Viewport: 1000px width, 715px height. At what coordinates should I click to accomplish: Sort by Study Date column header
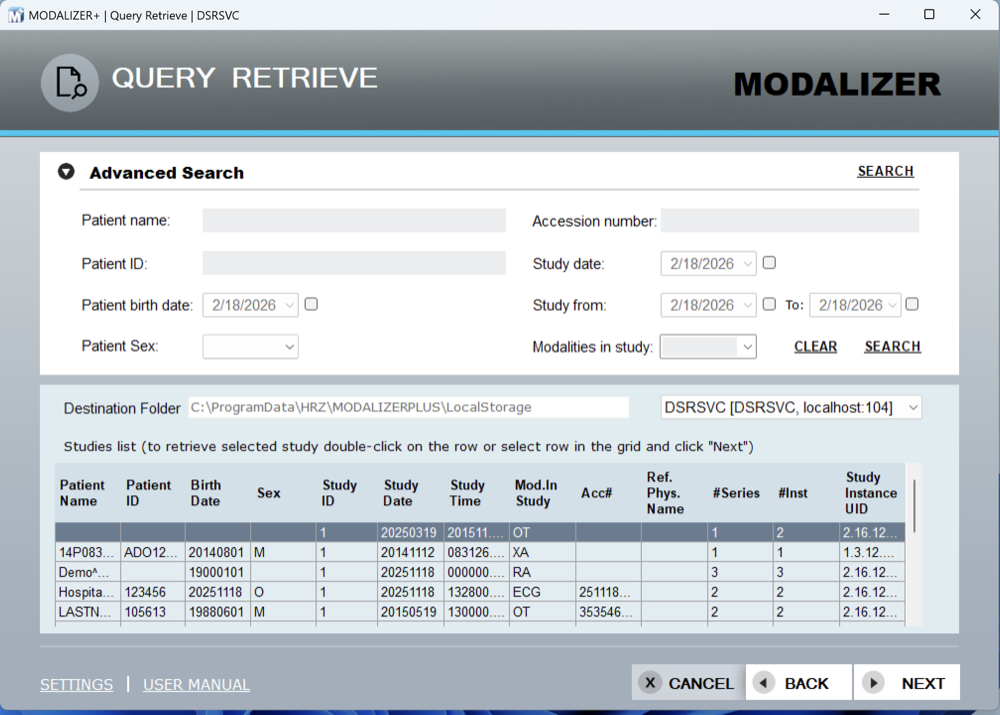click(411, 493)
